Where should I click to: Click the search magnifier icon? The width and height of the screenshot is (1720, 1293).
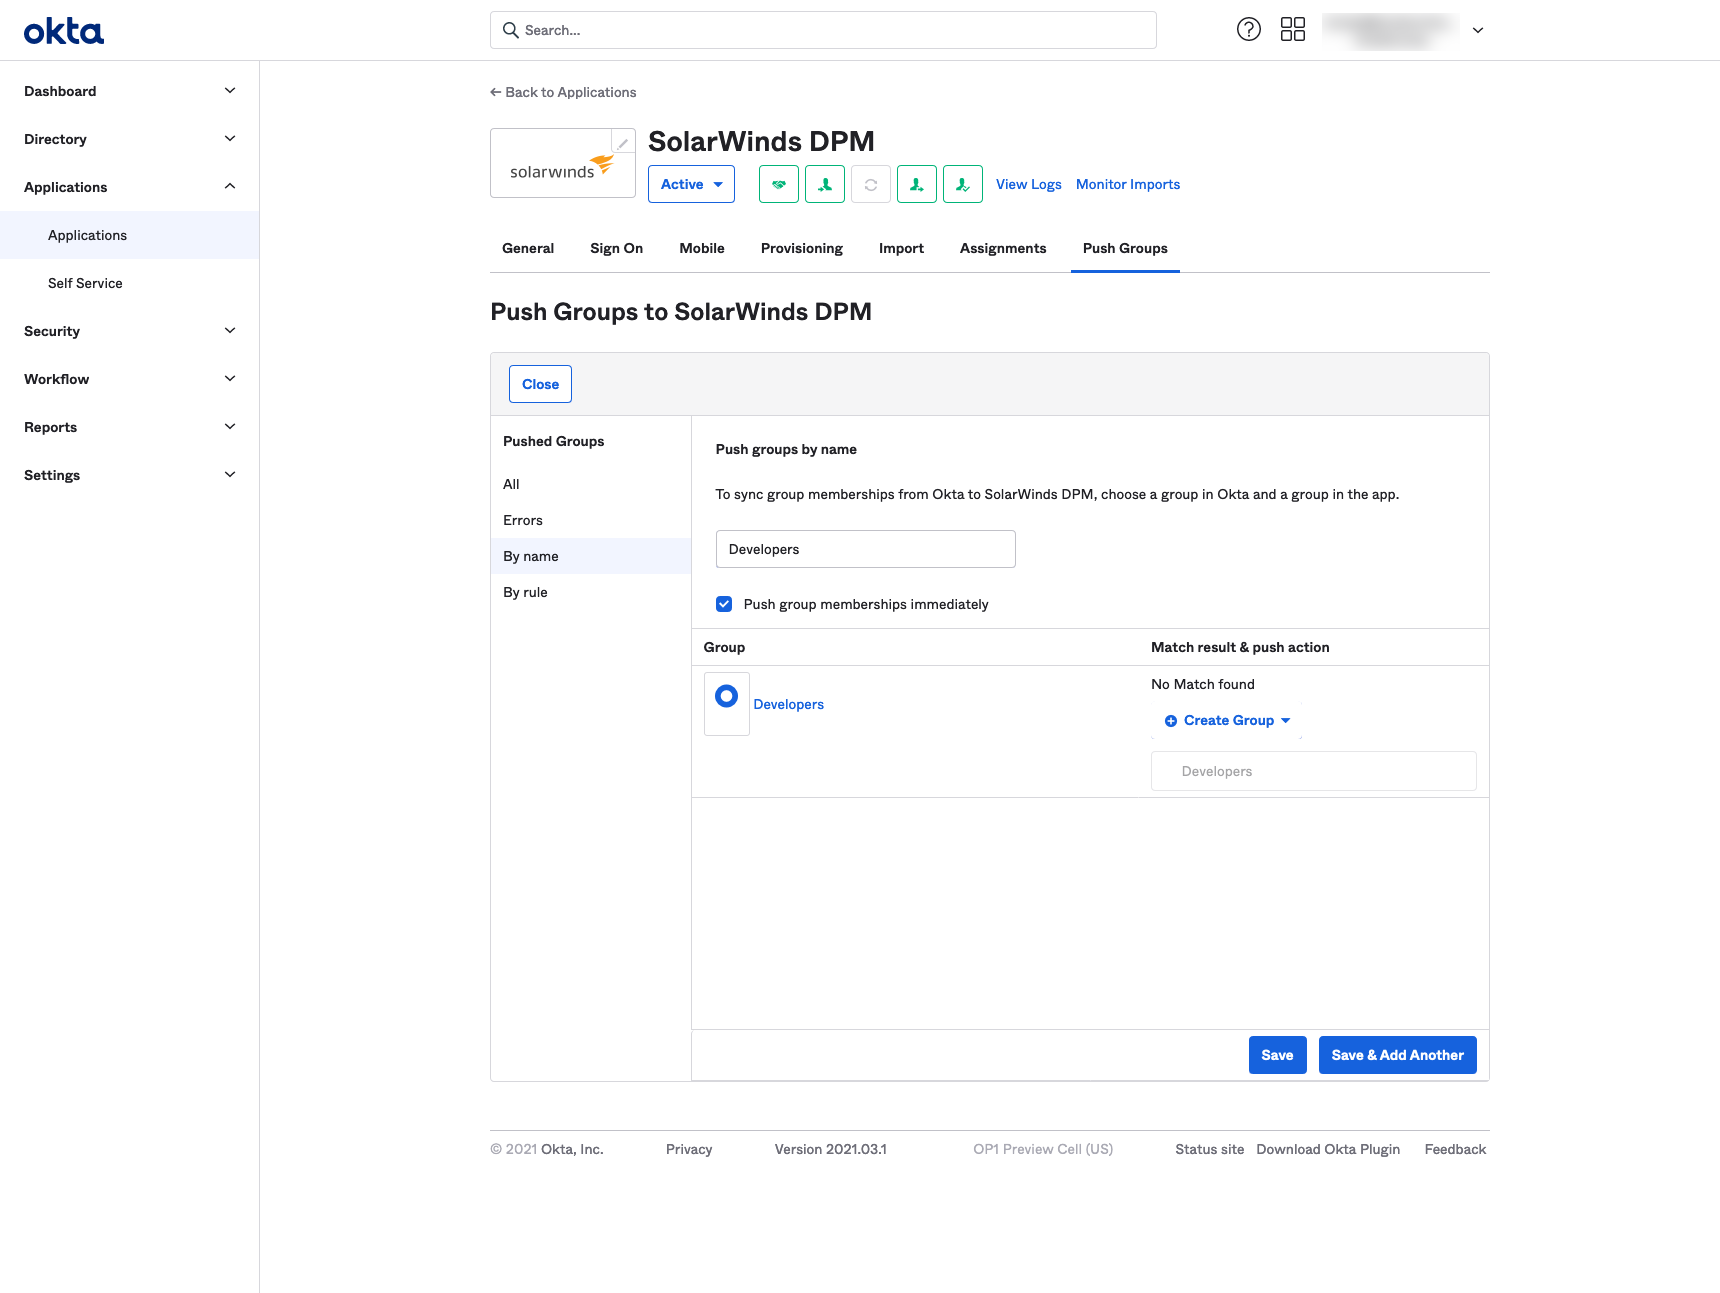click(510, 30)
